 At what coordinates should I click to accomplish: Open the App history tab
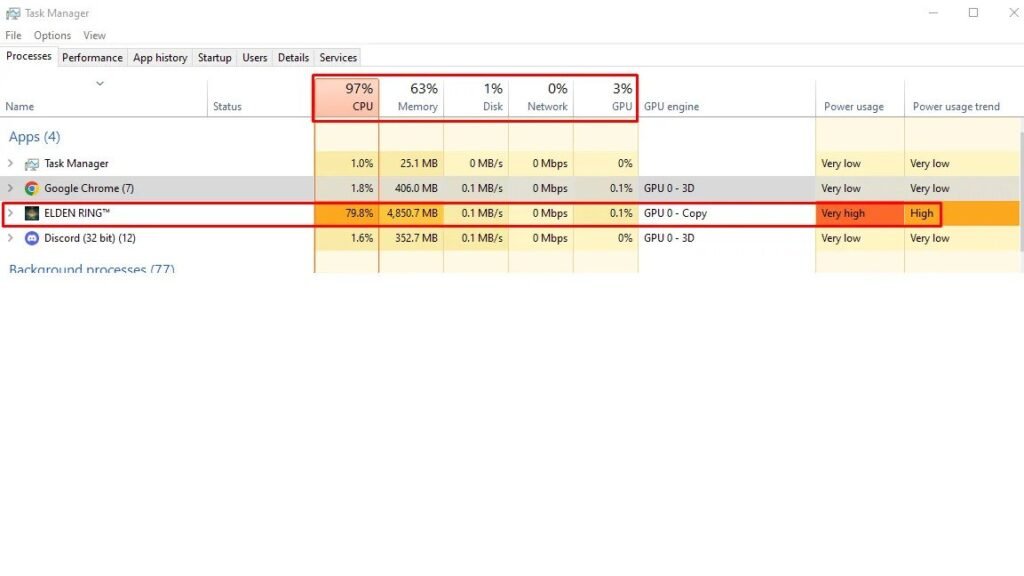[159, 57]
